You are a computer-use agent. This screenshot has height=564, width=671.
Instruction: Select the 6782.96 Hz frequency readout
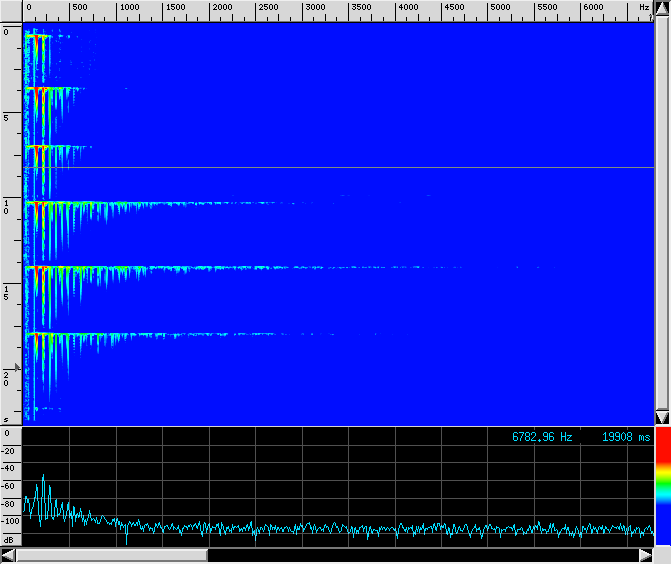[x=542, y=437]
